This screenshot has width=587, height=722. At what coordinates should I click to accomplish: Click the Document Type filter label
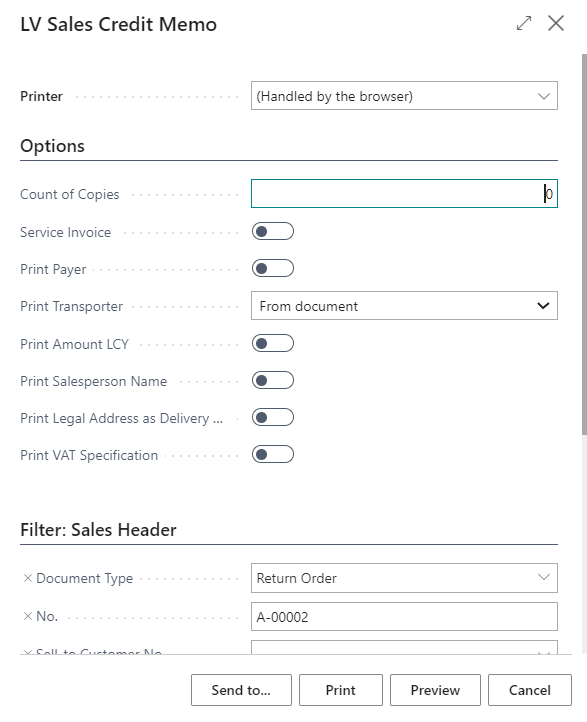click(85, 578)
